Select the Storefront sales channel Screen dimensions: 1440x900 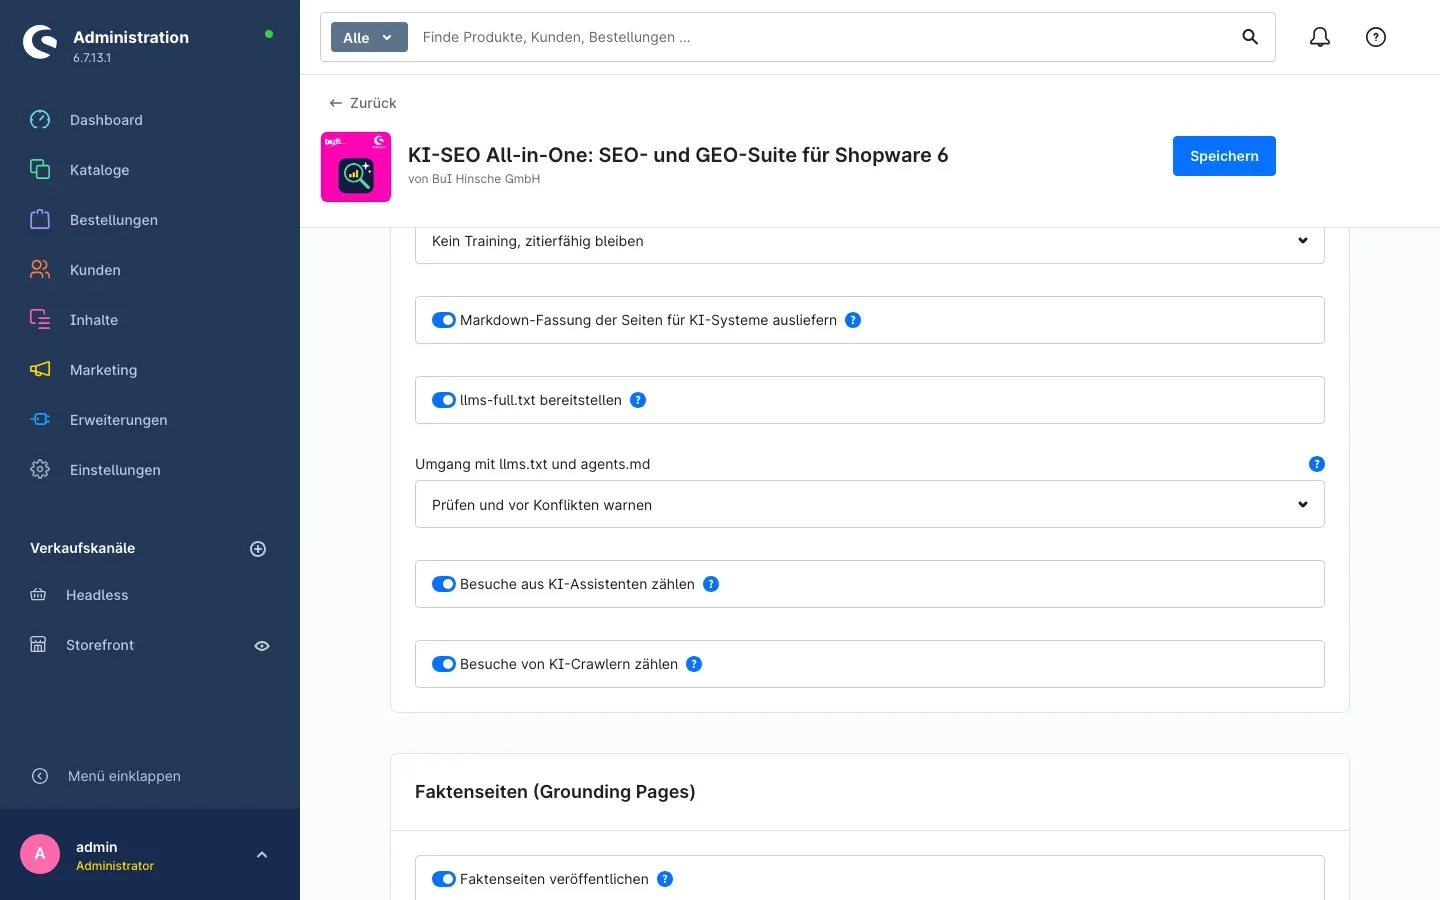coord(100,645)
